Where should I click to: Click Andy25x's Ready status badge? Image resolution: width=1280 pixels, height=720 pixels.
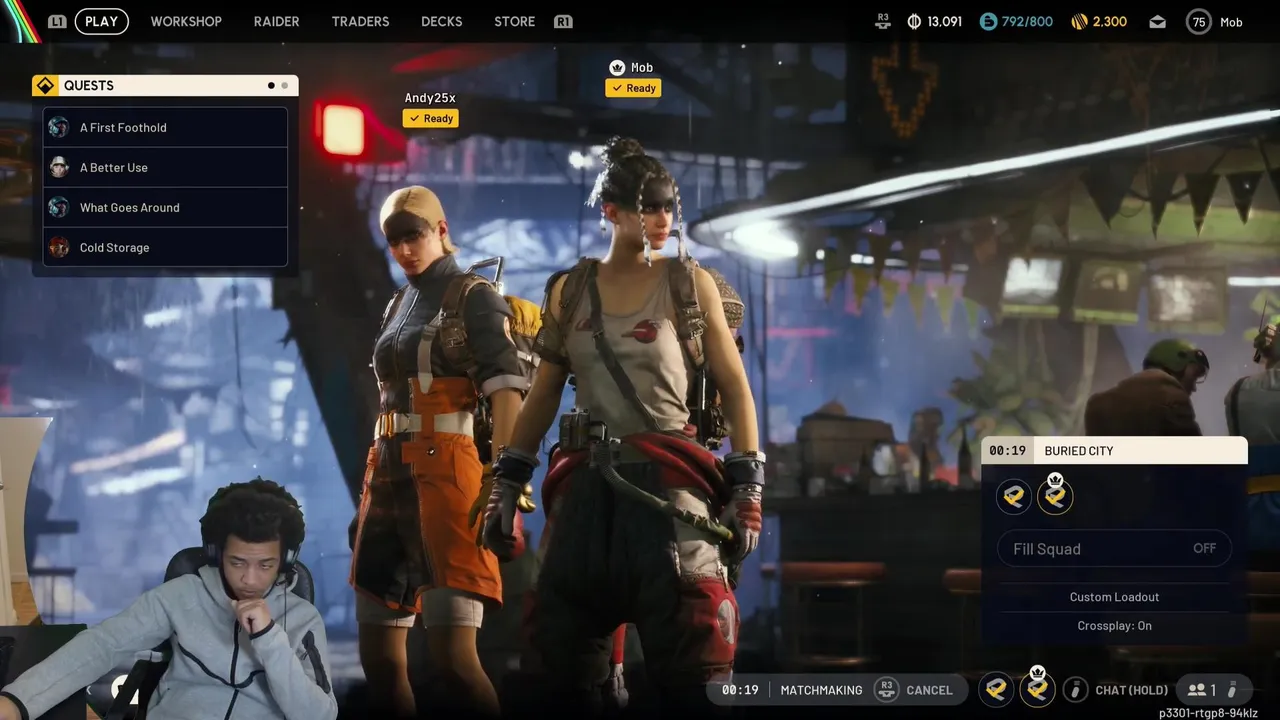click(x=430, y=118)
